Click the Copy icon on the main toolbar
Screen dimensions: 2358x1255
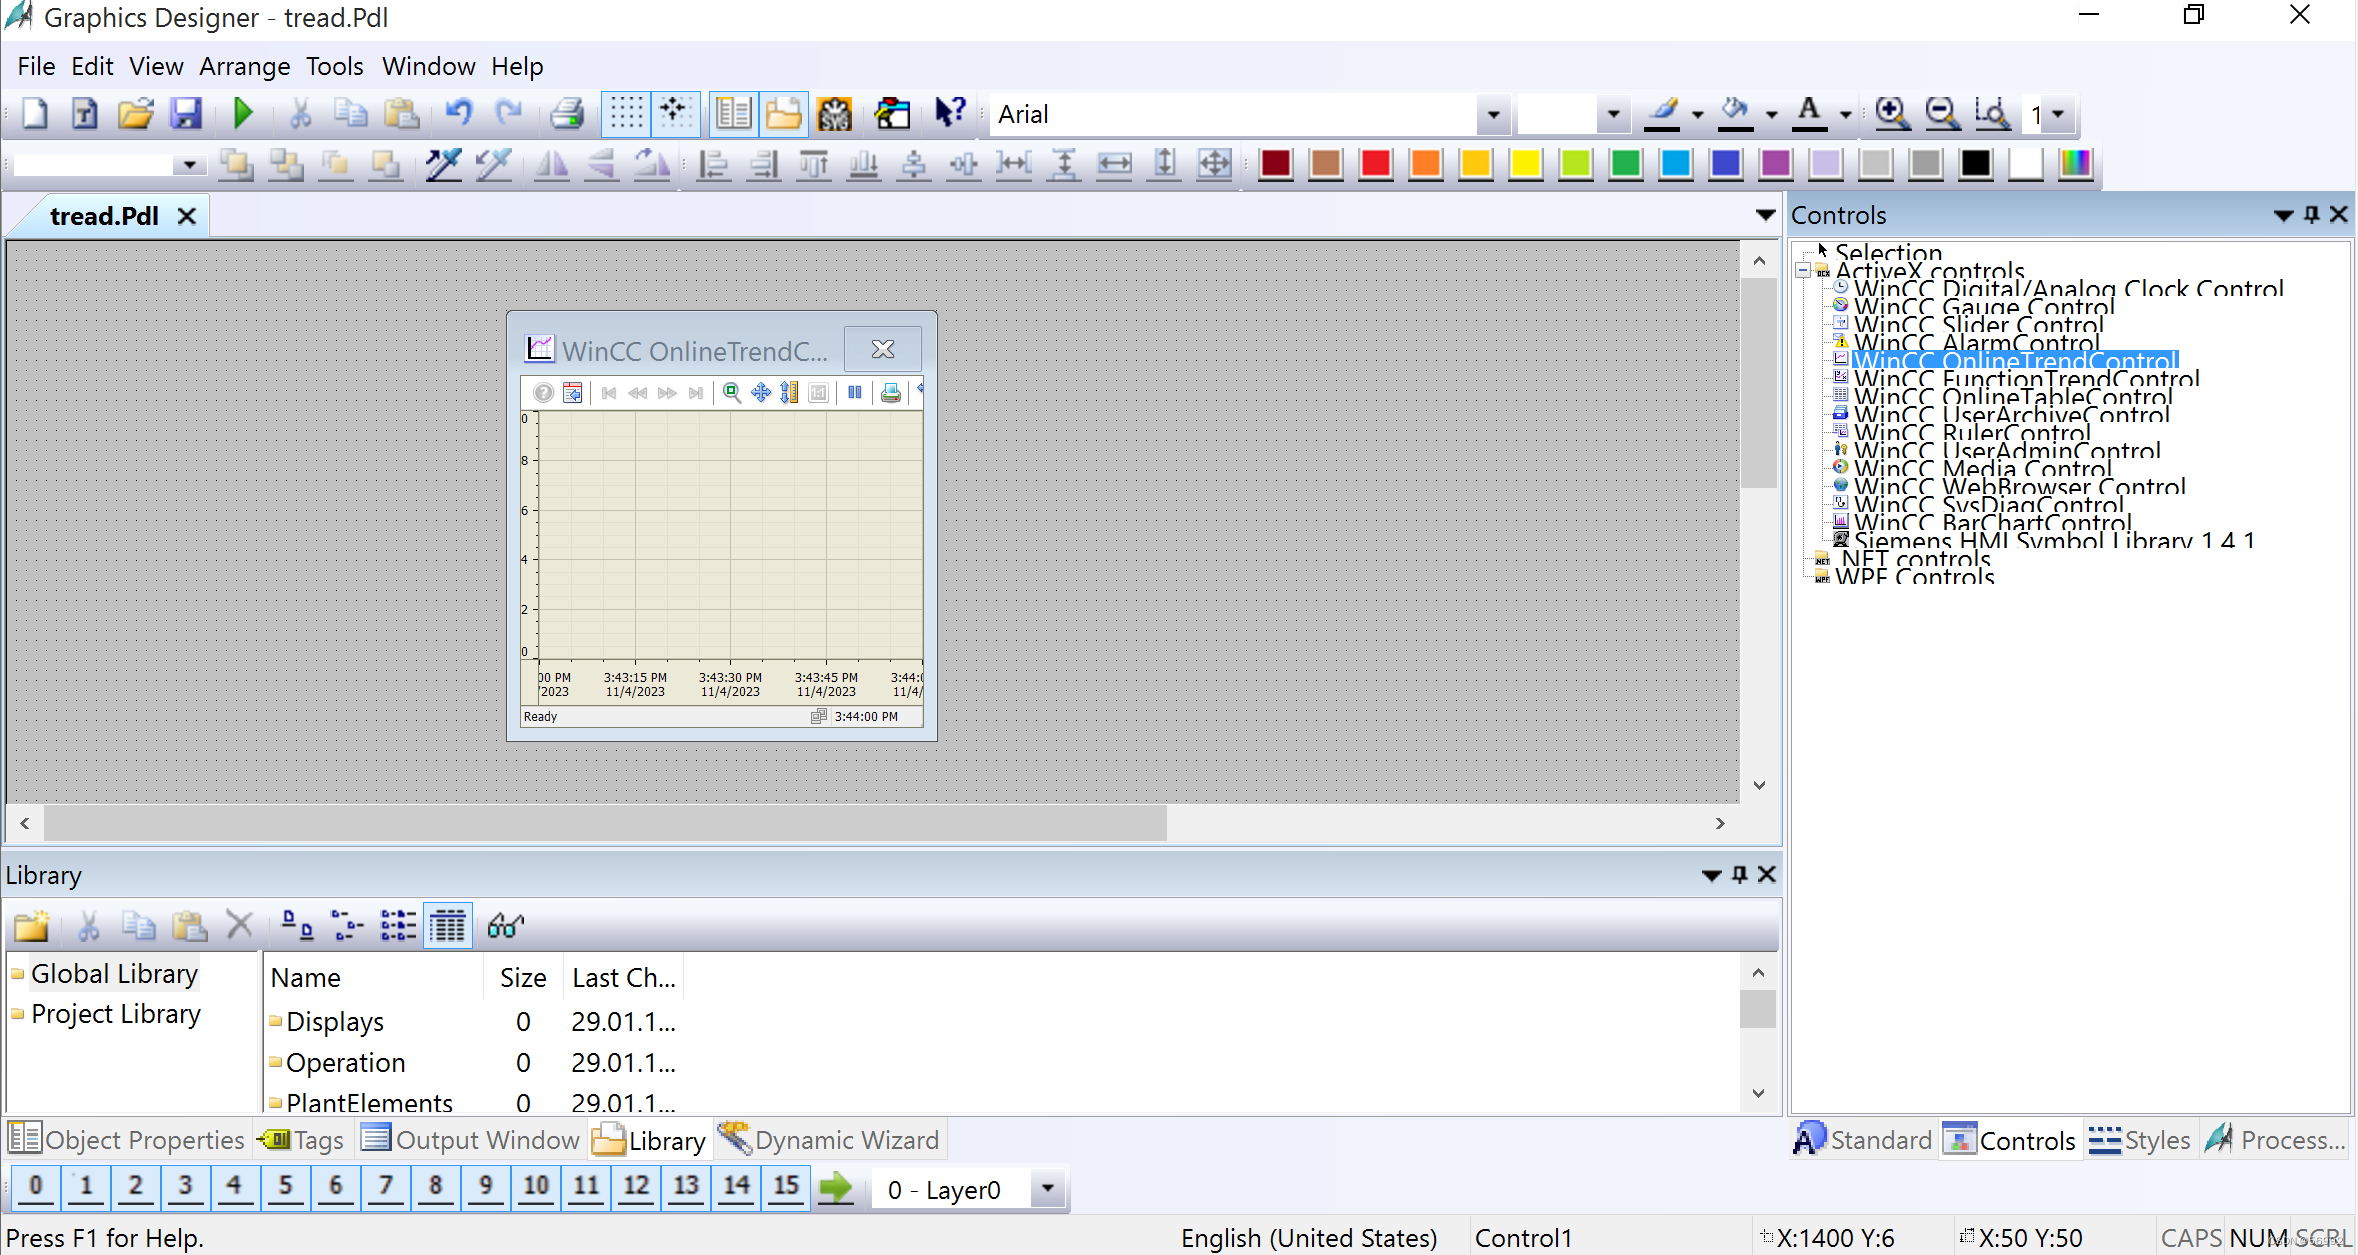350,113
